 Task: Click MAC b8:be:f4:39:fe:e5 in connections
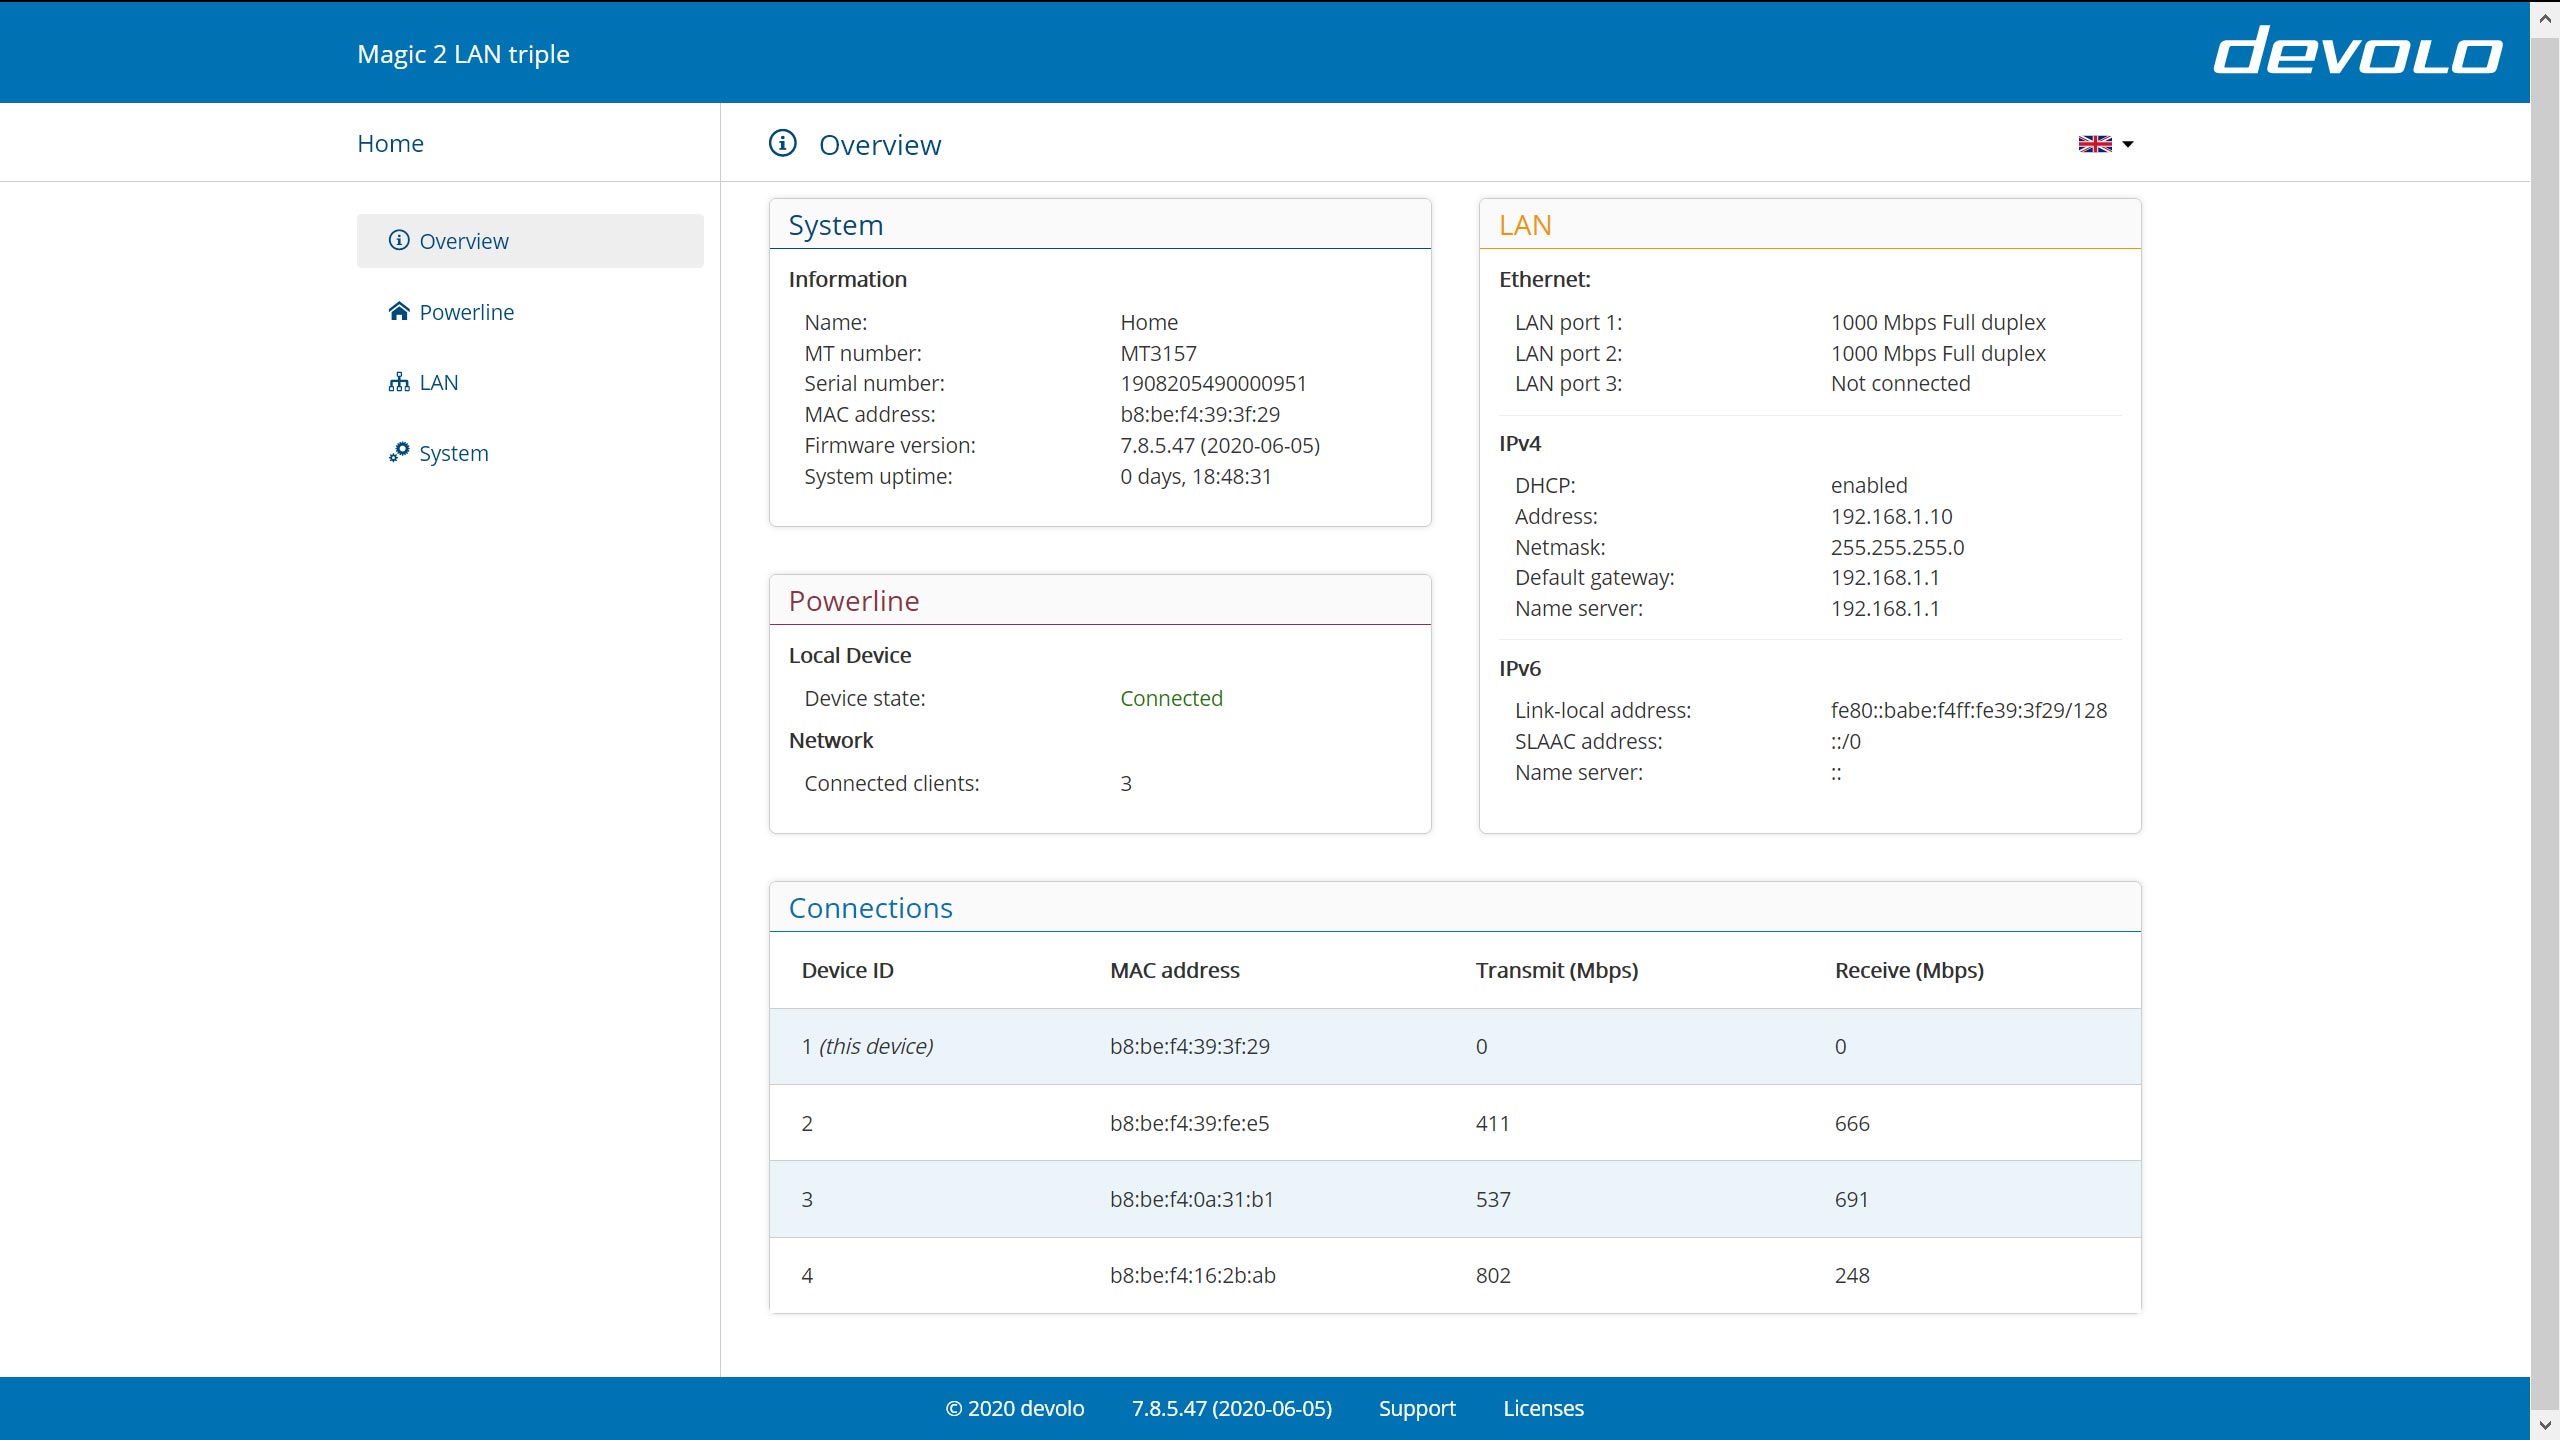point(1189,1123)
